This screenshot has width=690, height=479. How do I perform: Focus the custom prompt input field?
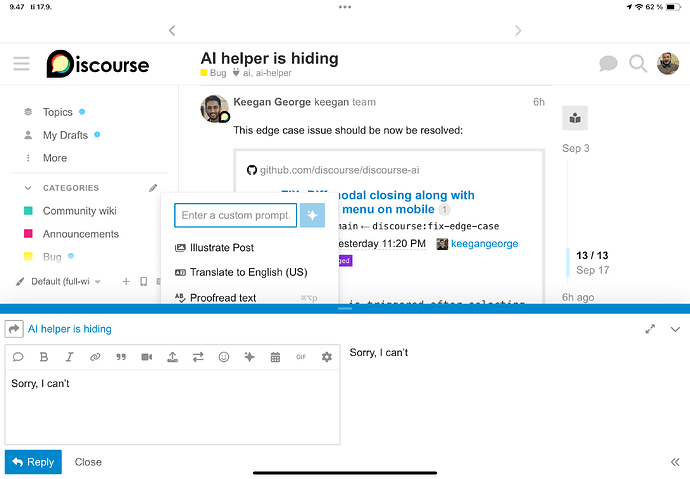tap(235, 215)
